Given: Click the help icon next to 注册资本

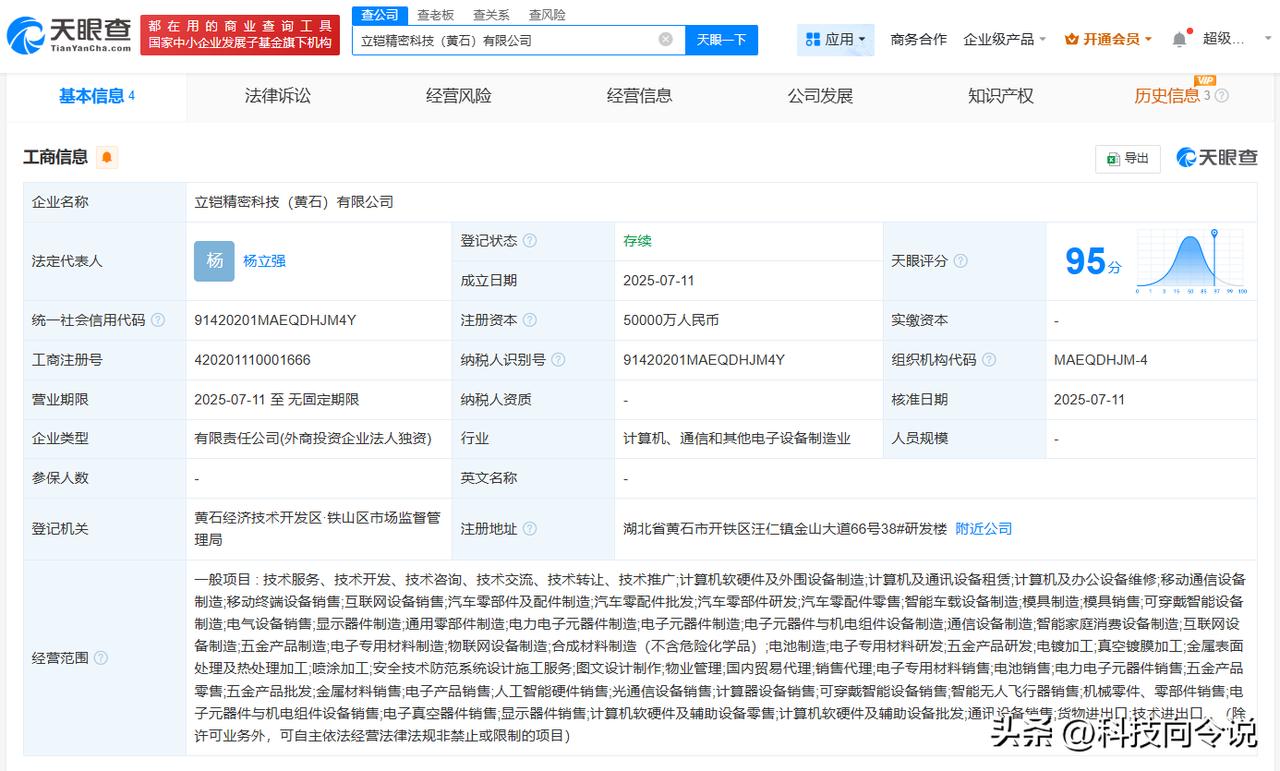Looking at the screenshot, I should [530, 321].
